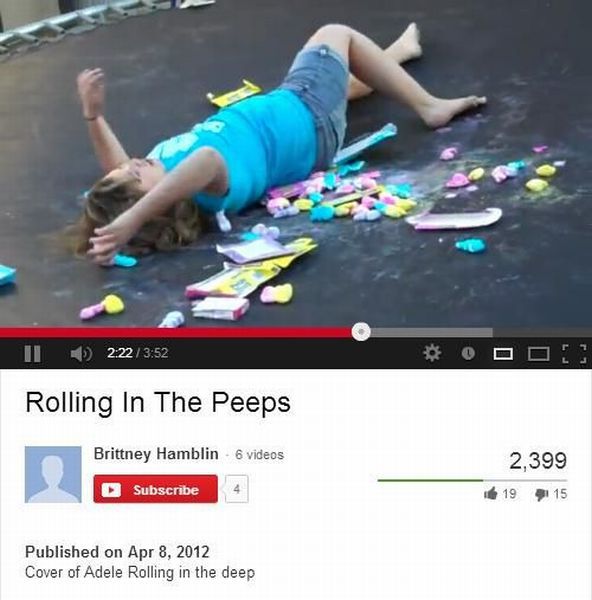Switch to large player size
Viewport: 592px width, 600px height.
(538, 354)
